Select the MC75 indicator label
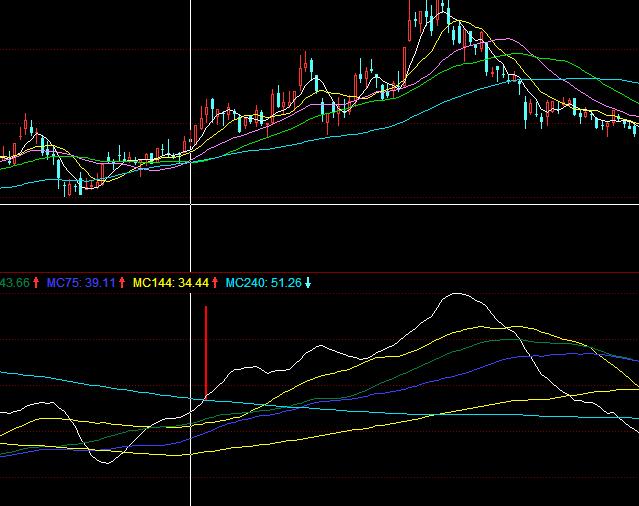This screenshot has height=506, width=639. point(63,284)
